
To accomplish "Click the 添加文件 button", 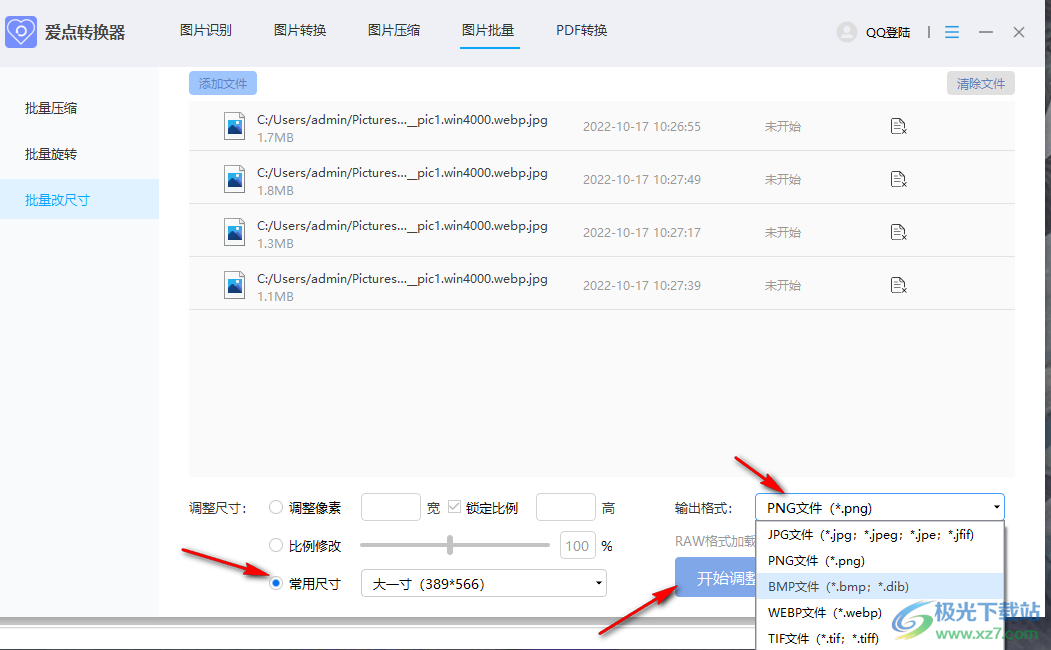I will (223, 83).
